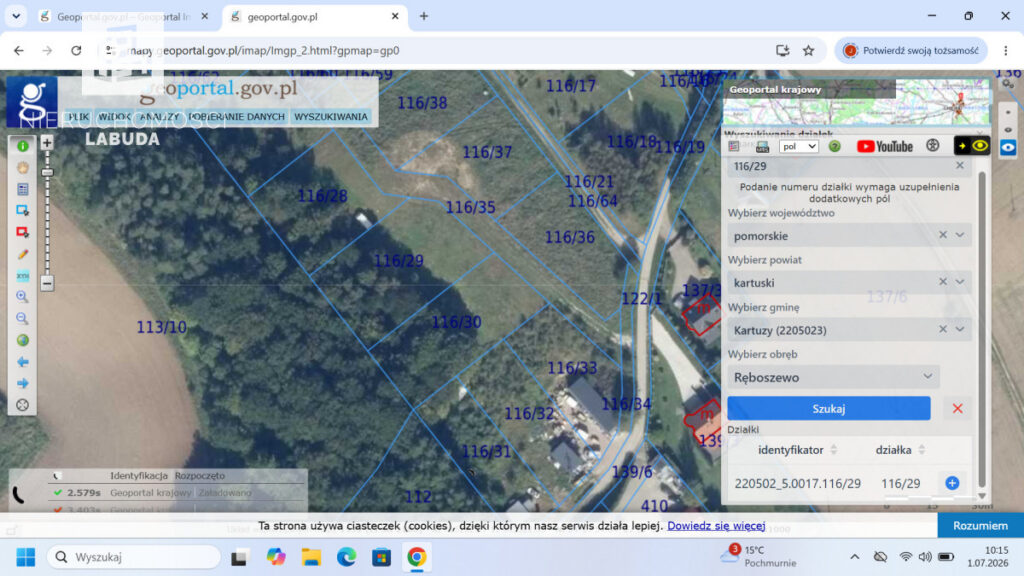Viewport: 1024px width, 576px height.
Task: Adjust the map zoom slider handle
Action: point(47,172)
